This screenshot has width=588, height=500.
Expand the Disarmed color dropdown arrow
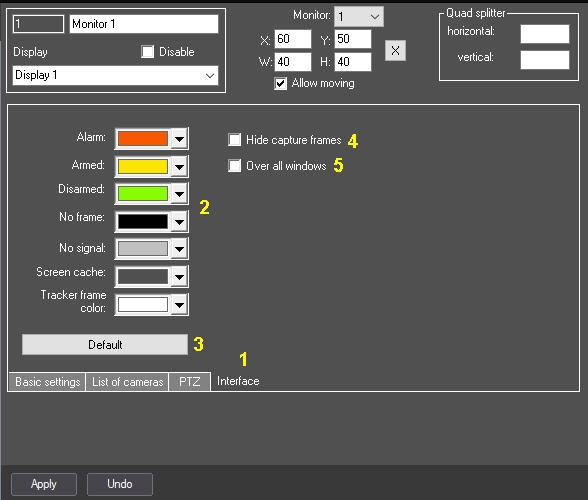coord(179,194)
